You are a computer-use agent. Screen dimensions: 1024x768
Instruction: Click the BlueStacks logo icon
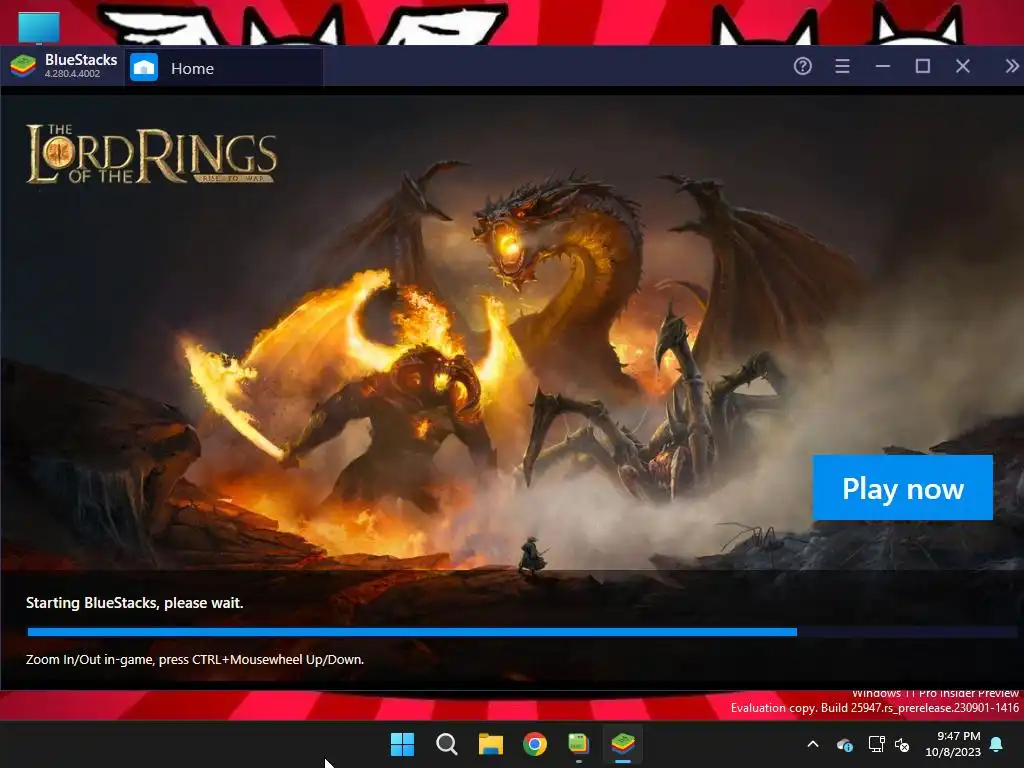click(x=23, y=66)
